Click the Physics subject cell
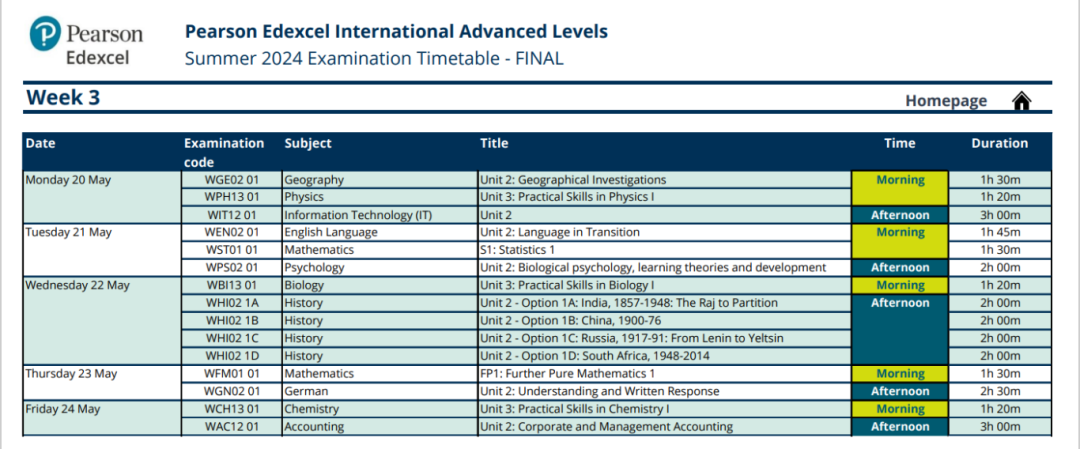Image resolution: width=1080 pixels, height=449 pixels. point(380,197)
